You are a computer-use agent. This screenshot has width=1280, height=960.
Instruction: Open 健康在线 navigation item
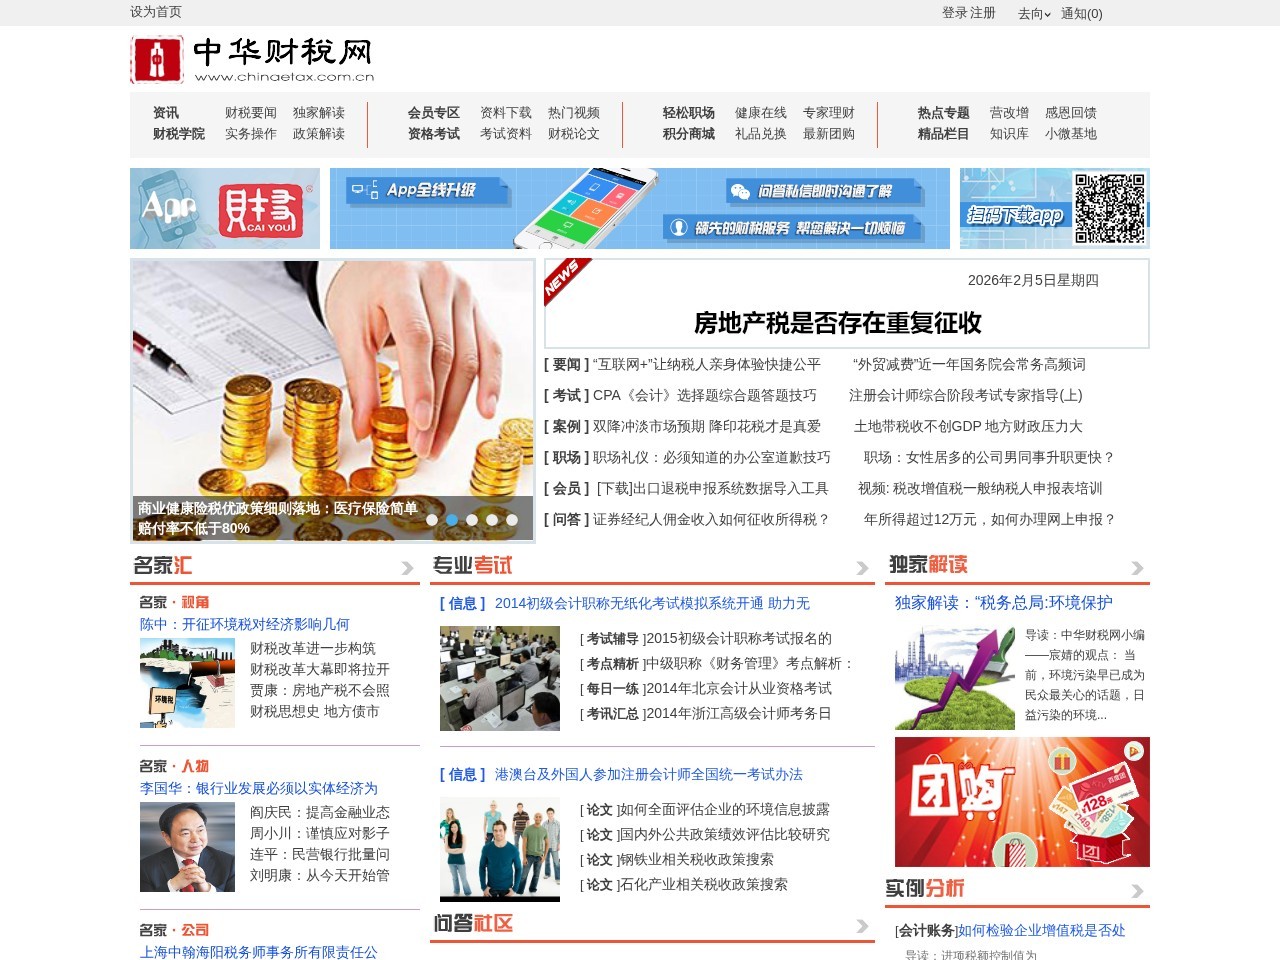[x=761, y=113]
